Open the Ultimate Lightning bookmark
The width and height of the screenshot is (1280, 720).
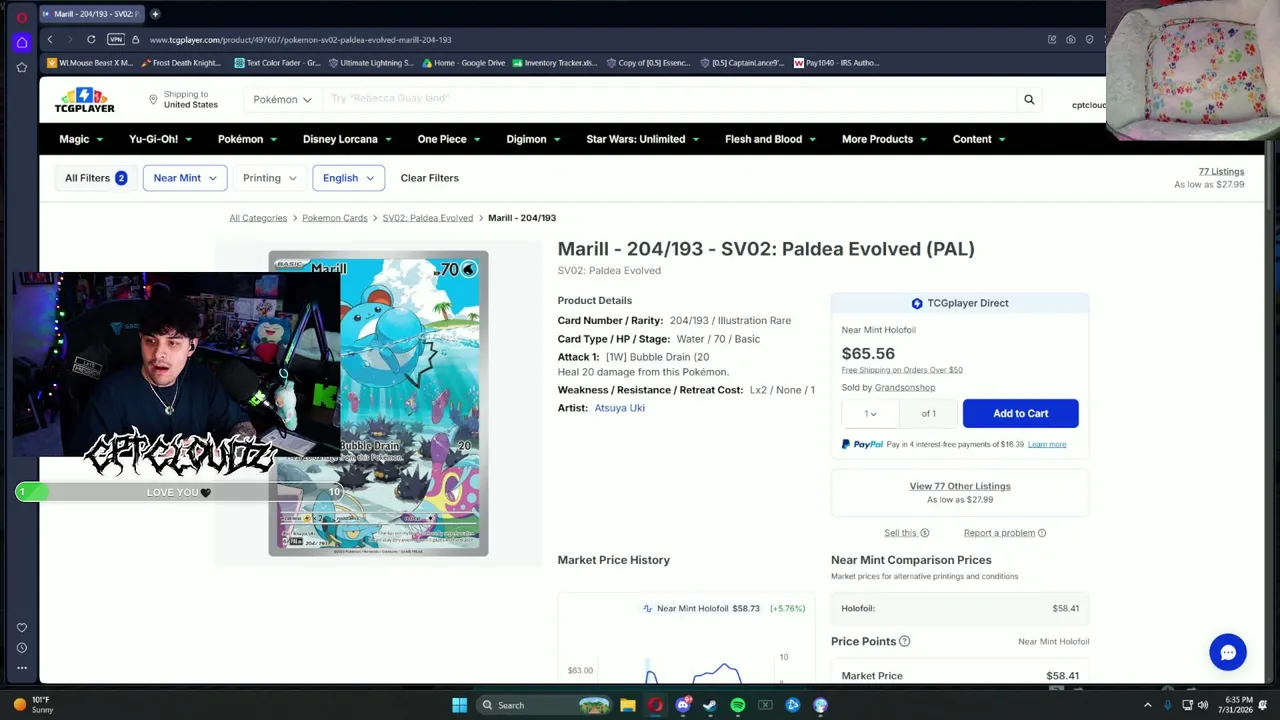[x=370, y=63]
